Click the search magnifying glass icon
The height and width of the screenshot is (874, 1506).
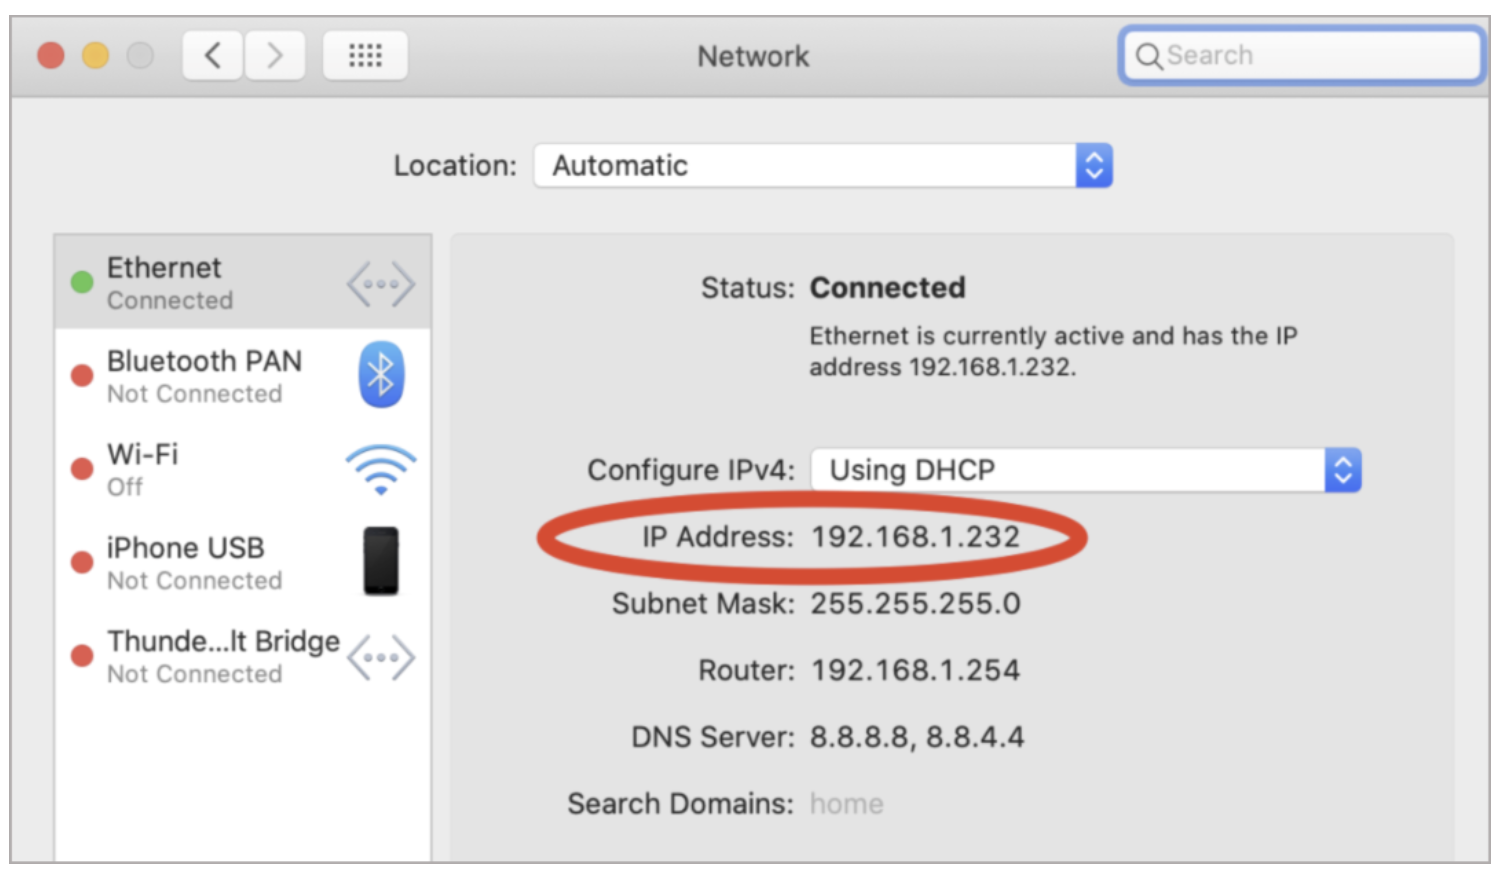point(1148,56)
